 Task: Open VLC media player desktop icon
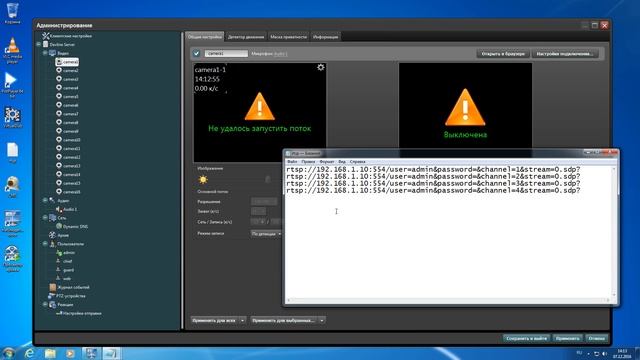coord(12,51)
